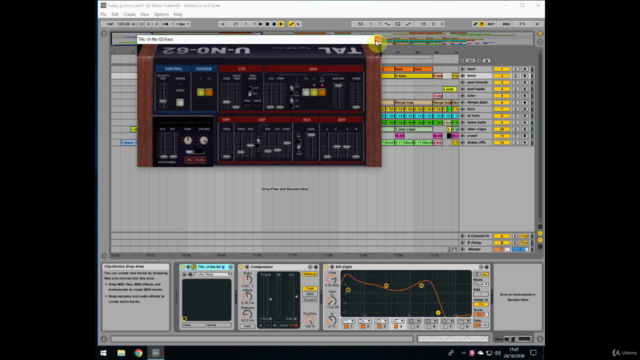Toggle track activator 2 for bass
This screenshot has height=360, width=640.
502,76
